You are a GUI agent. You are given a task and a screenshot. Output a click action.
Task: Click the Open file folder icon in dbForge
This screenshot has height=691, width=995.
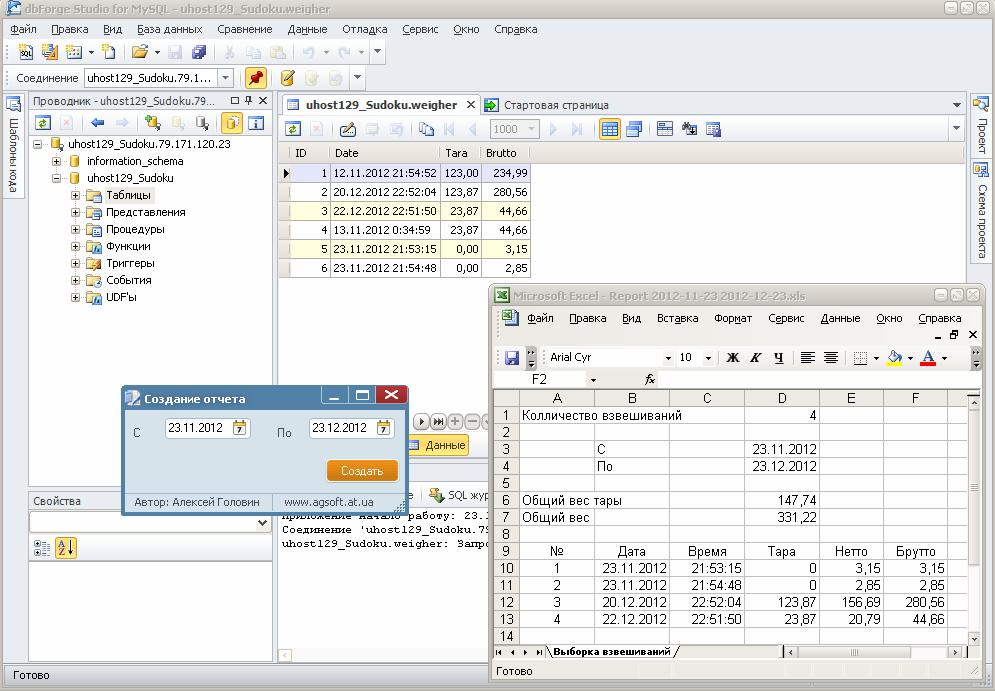tap(139, 52)
